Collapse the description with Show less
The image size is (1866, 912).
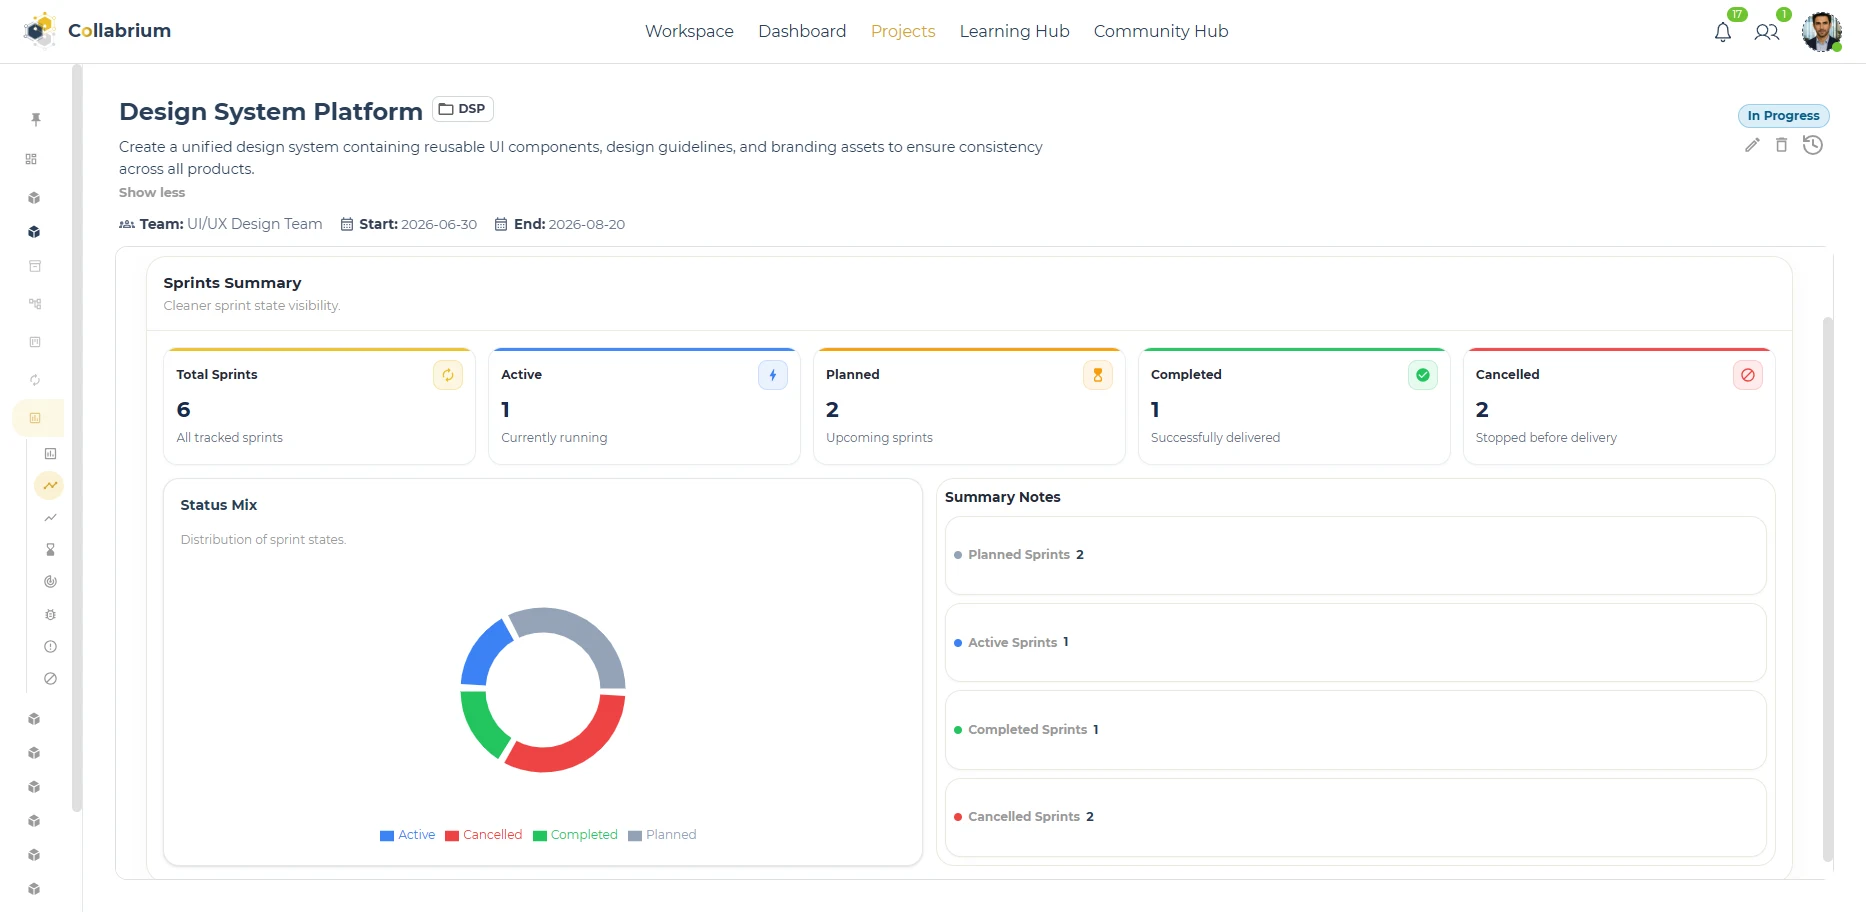click(152, 192)
